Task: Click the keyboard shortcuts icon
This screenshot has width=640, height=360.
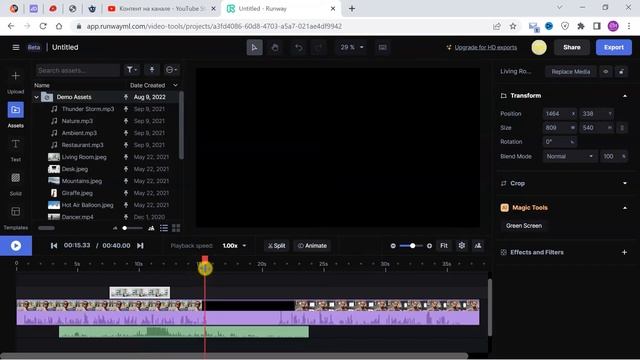Action: click(382, 47)
